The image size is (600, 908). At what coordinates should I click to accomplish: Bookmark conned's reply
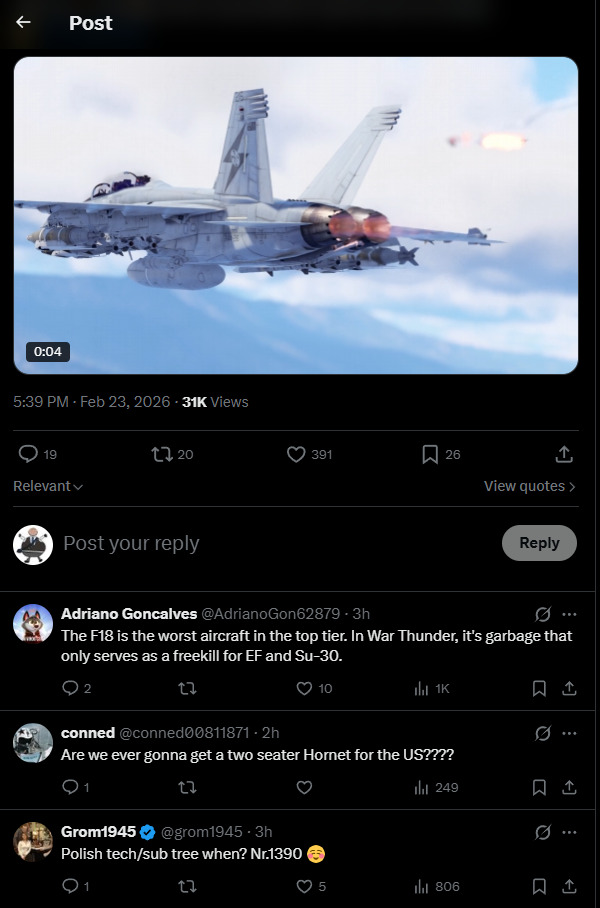pyautogui.click(x=539, y=787)
